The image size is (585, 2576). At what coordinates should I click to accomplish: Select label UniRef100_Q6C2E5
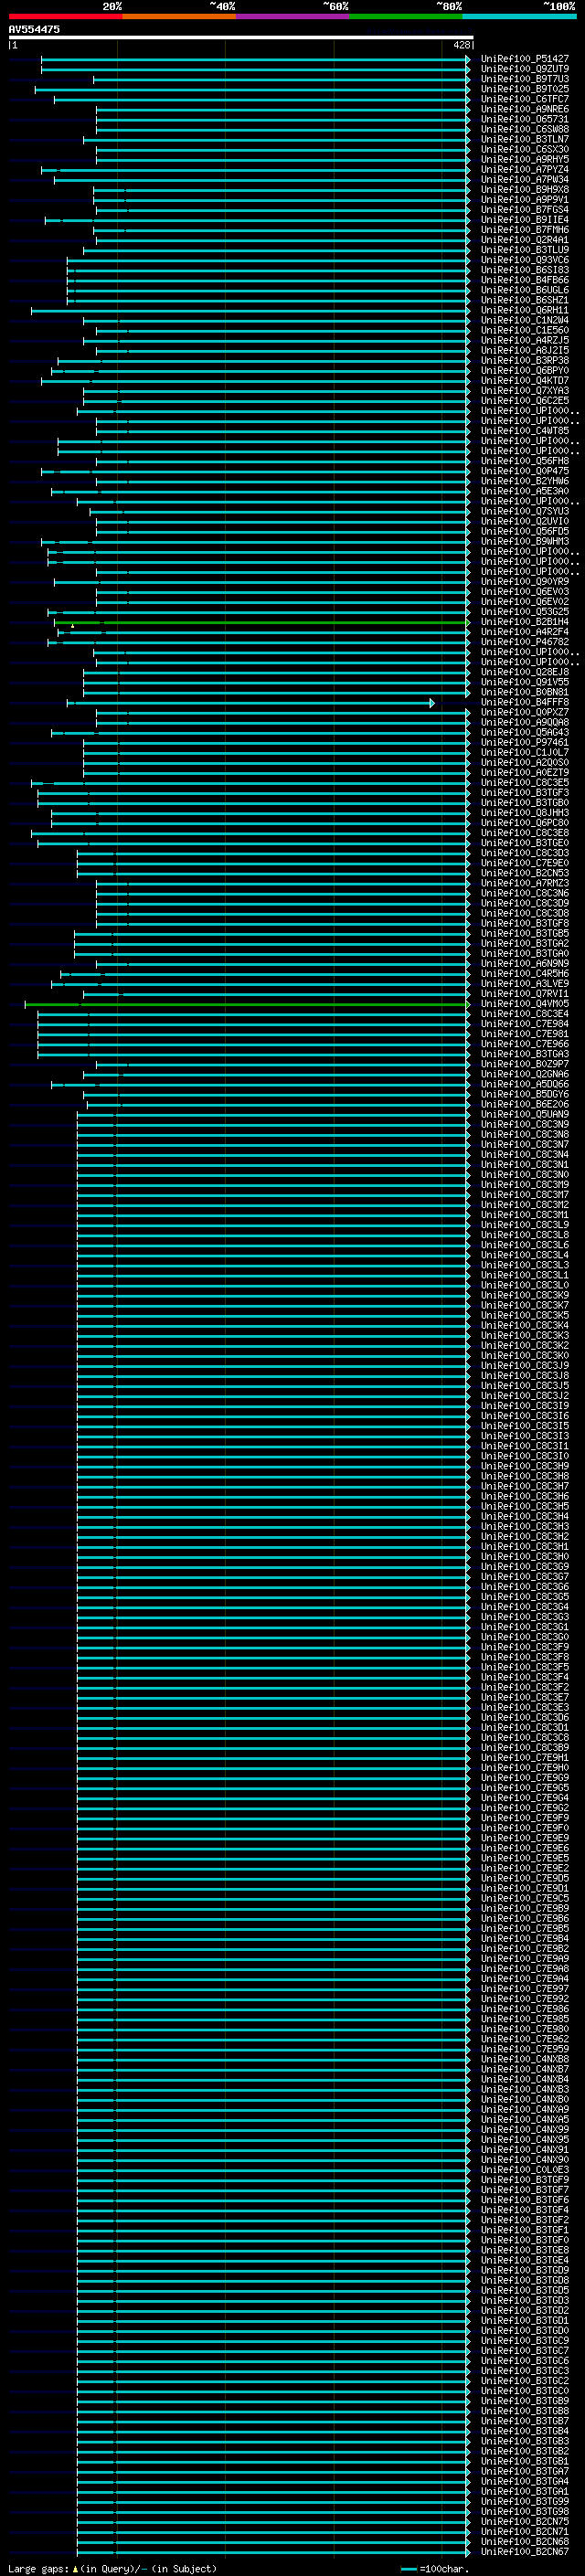pos(524,401)
